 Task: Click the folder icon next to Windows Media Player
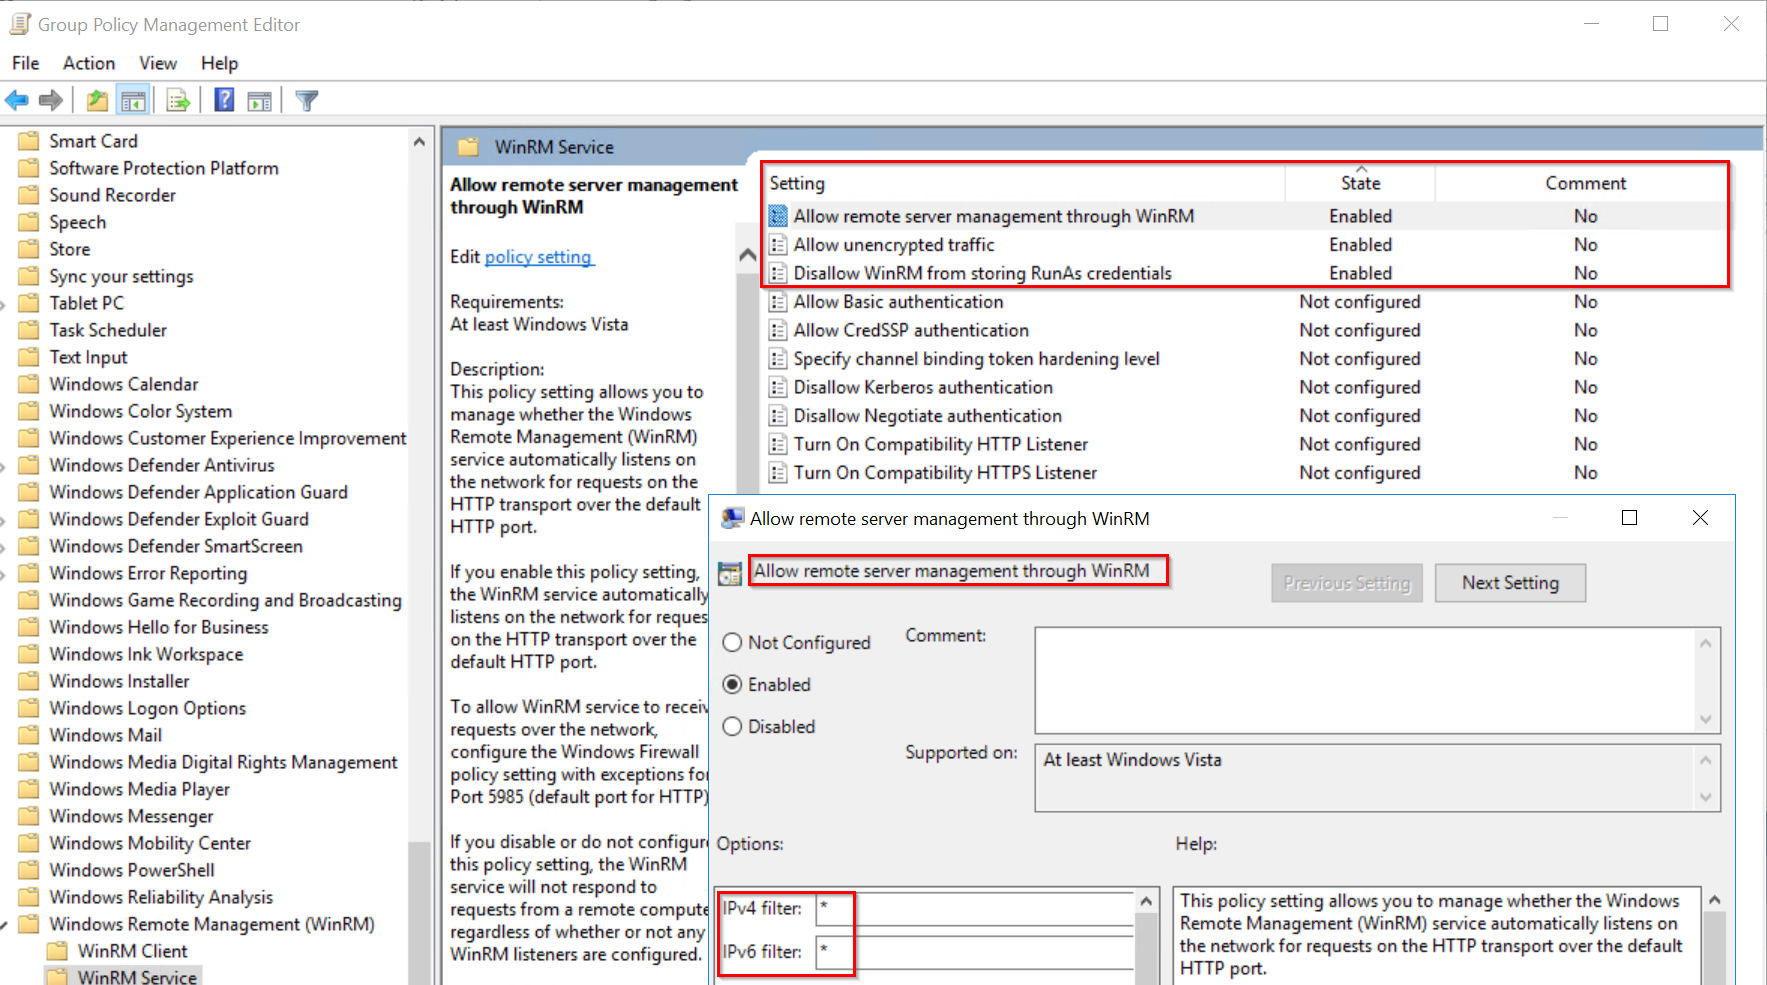30,789
